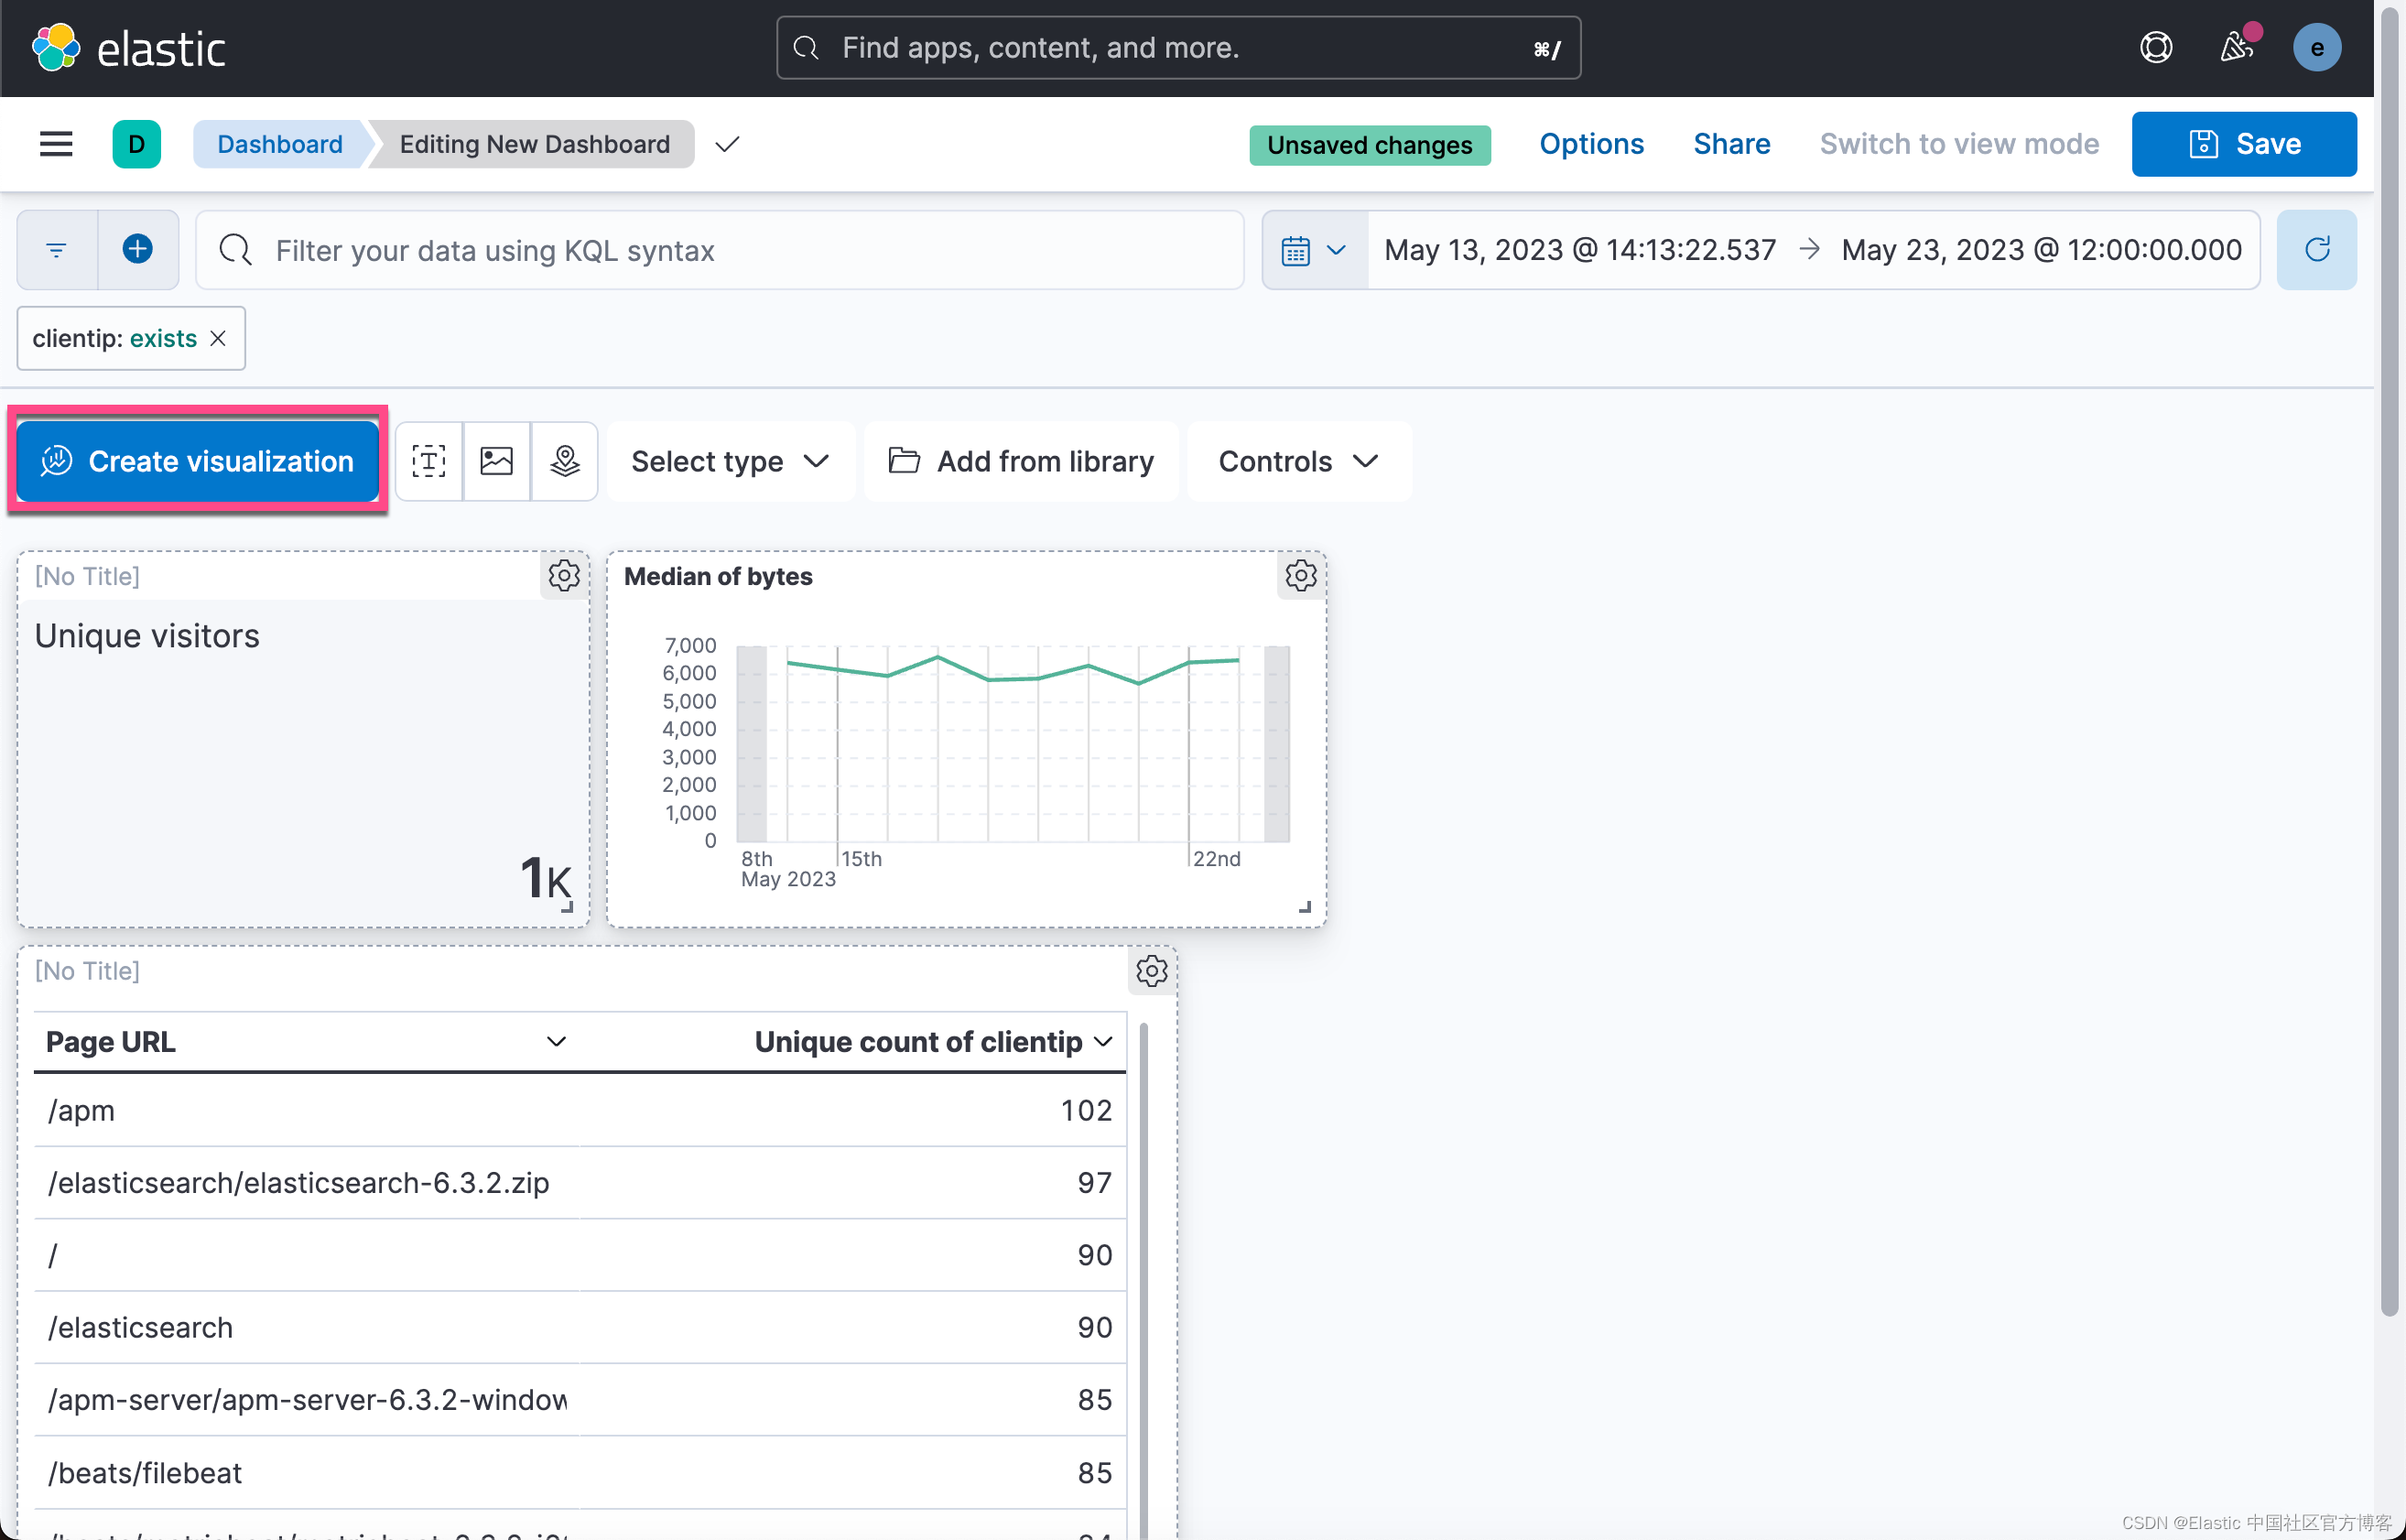Open the Options menu

(1591, 144)
